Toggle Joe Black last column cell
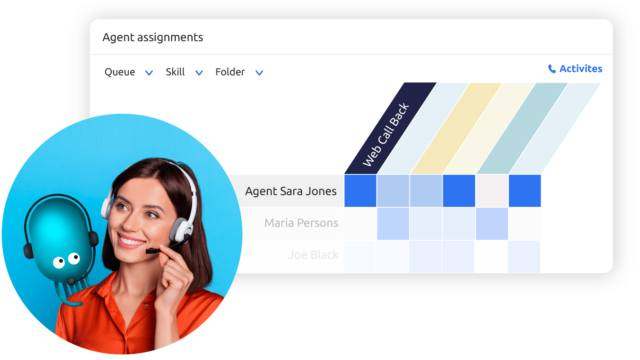This screenshot has height=360, width=640. click(x=524, y=257)
